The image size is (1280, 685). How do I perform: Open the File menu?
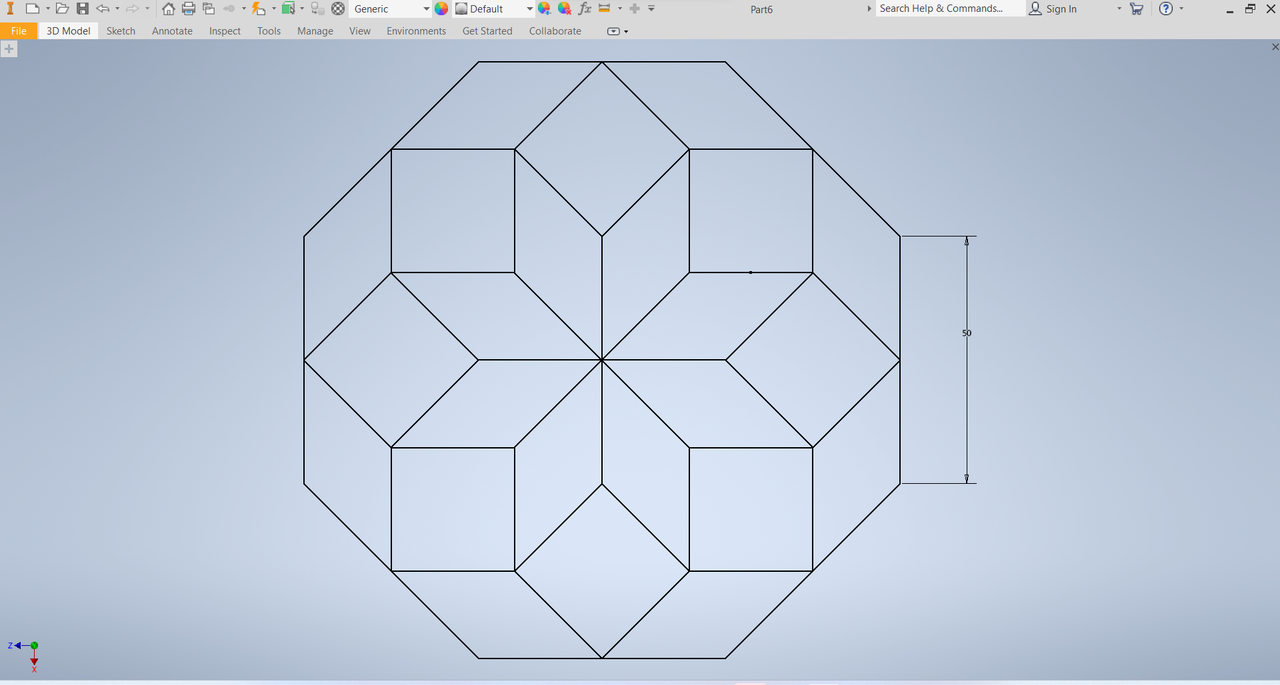coord(19,31)
